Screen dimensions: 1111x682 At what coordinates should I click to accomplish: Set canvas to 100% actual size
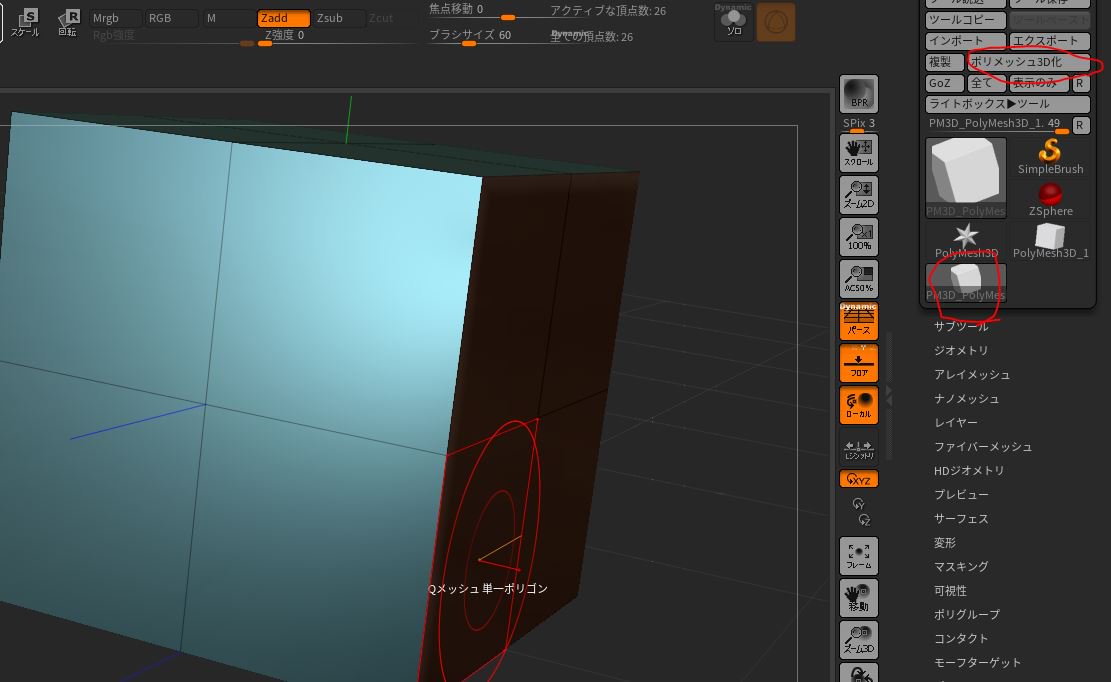coord(859,237)
